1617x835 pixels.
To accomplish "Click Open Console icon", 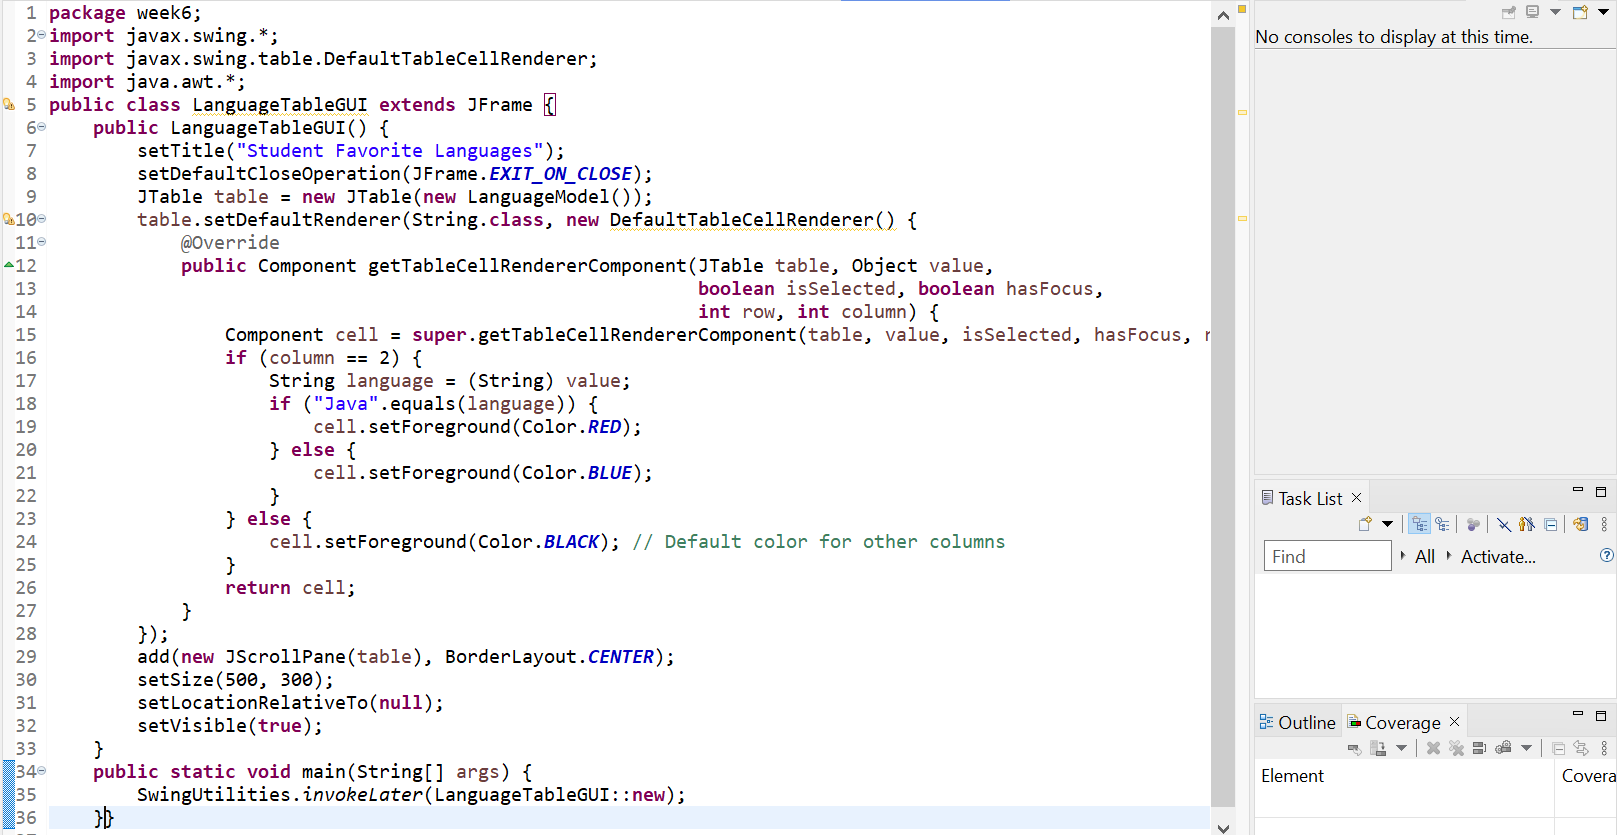I will 1580,12.
